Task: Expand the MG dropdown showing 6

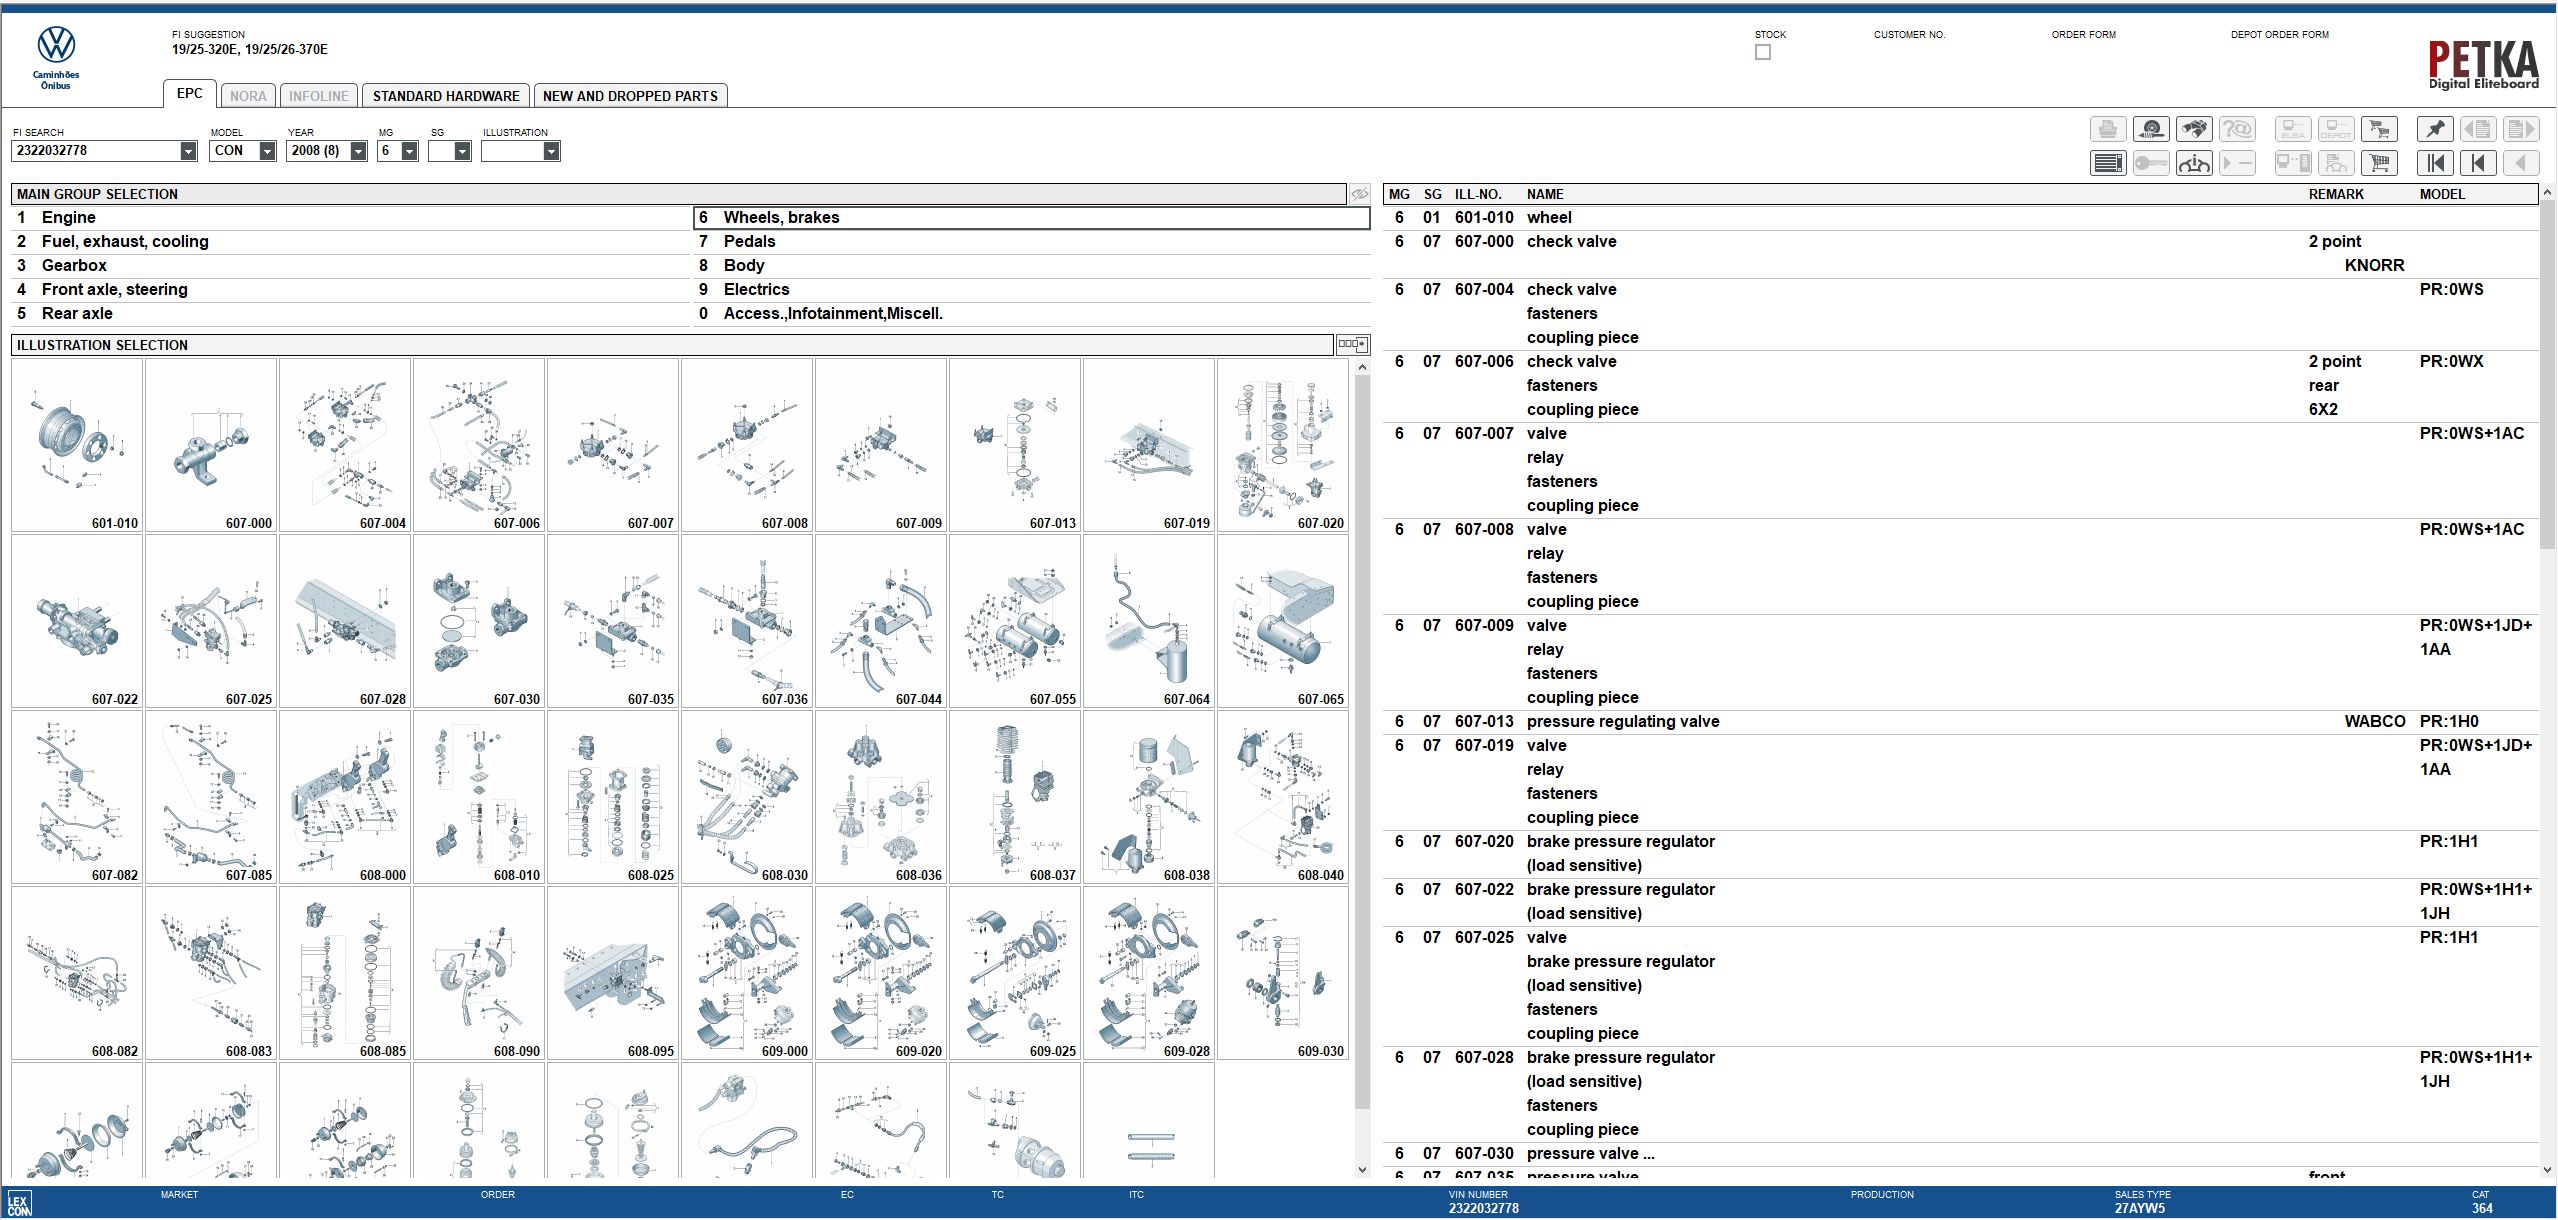Action: (409, 151)
